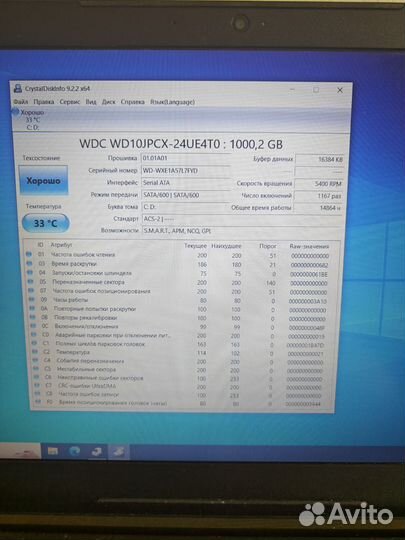Select the Частота ошибок чтения attribute name
This screenshot has width=405, height=540.
(83, 255)
